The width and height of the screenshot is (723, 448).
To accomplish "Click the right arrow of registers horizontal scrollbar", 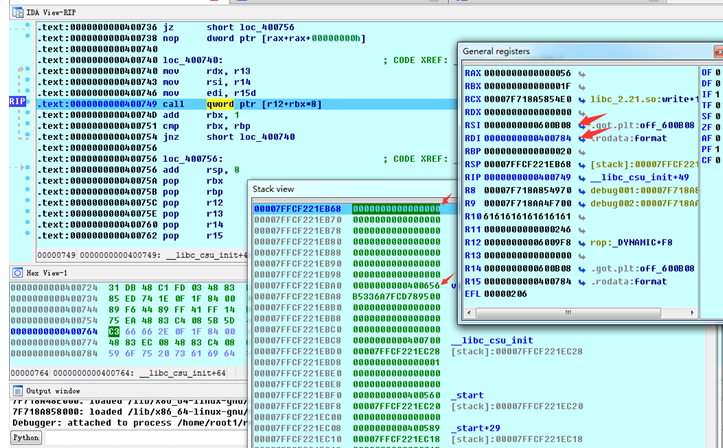I will [692, 312].
